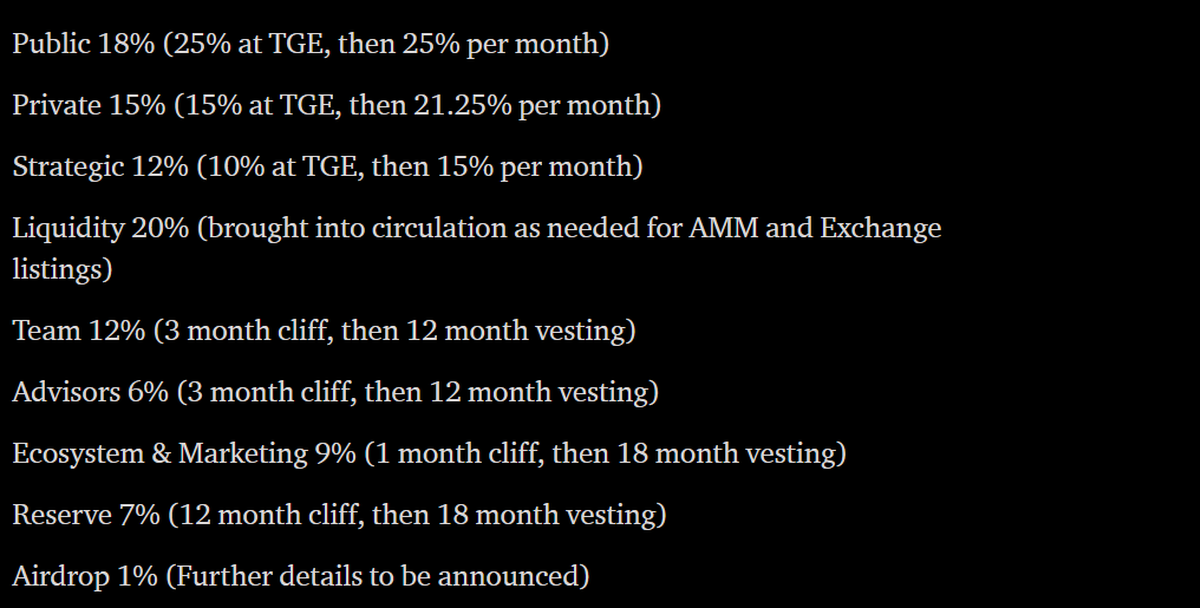This screenshot has width=1200, height=608.
Task: Click the word "Private"
Action: click(56, 105)
